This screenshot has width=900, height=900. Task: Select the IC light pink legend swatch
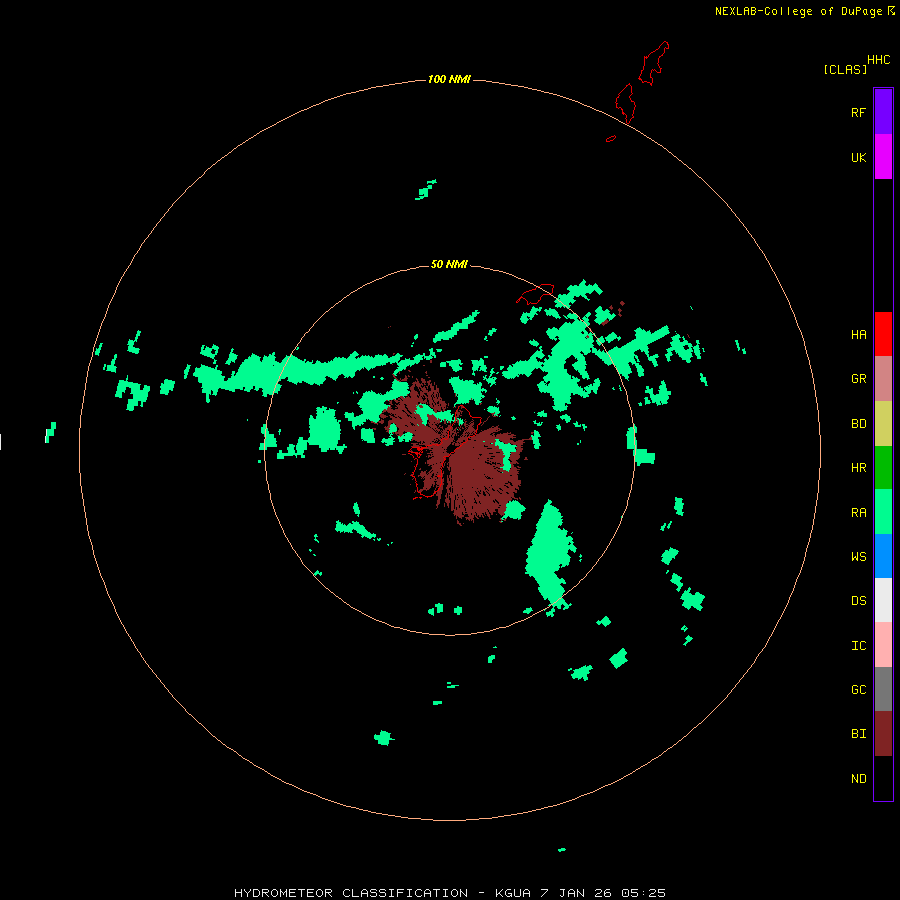(x=883, y=645)
